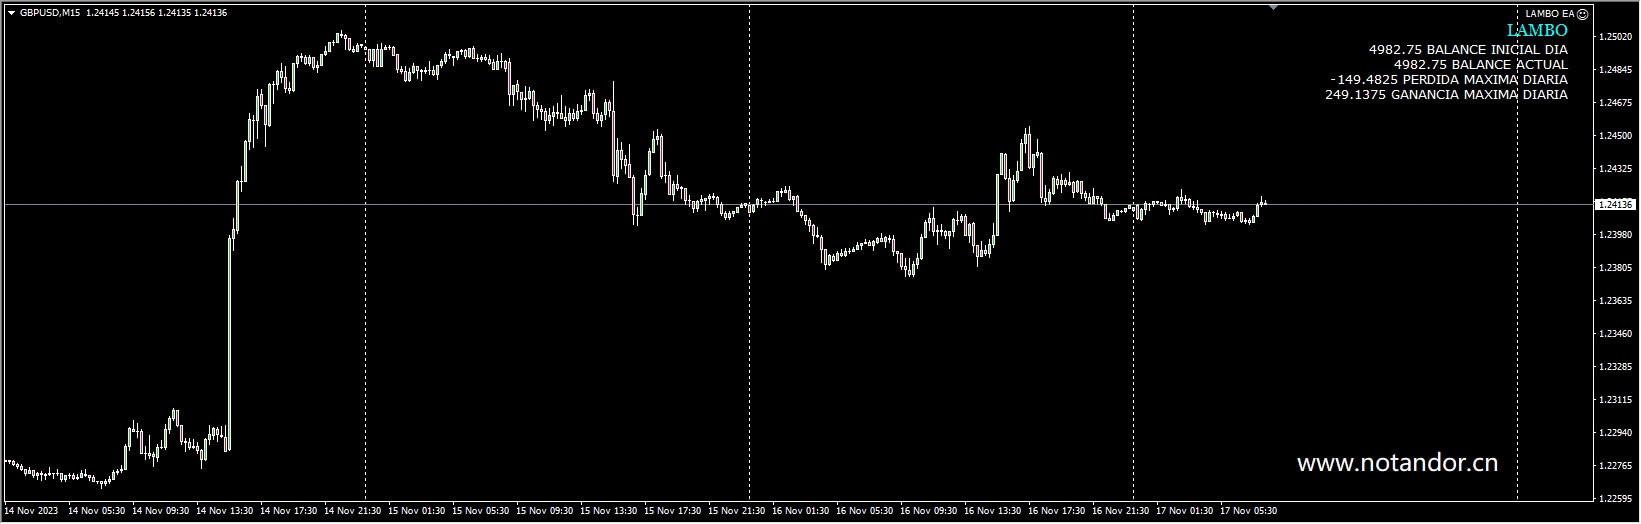Click time axis label '14 Nov 05:30'

pyautogui.click(x=97, y=510)
